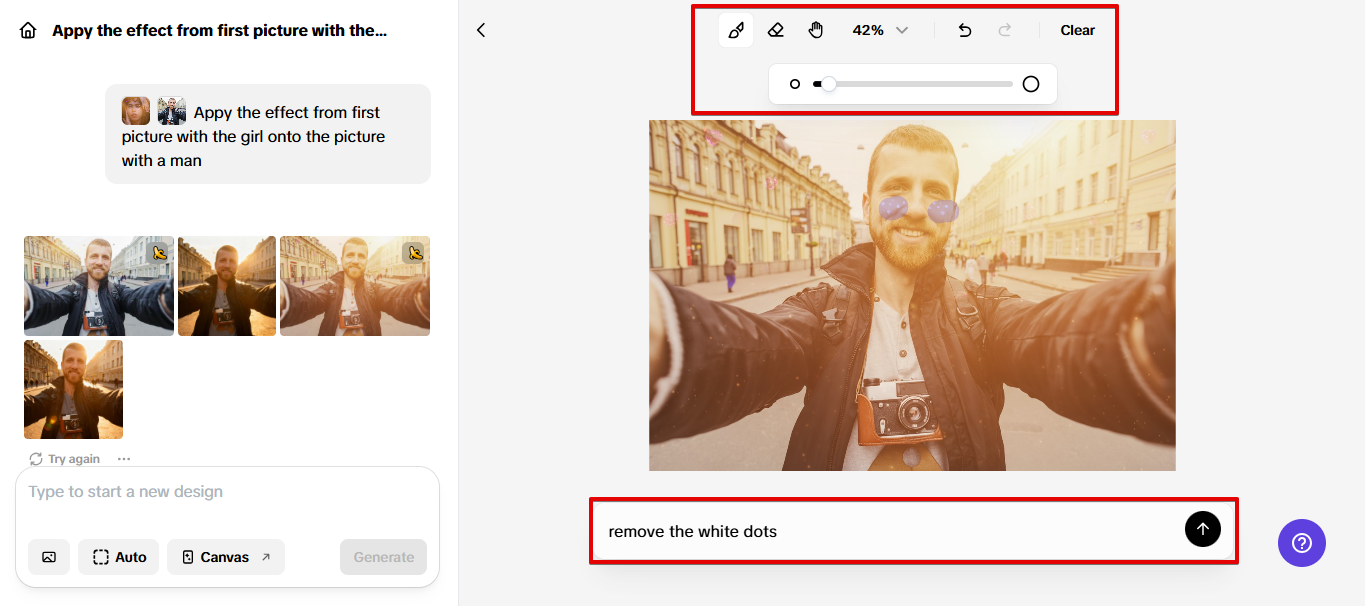Open the Canvas size selector
Image resolution: width=1365 pixels, height=606 pixels.
point(225,556)
